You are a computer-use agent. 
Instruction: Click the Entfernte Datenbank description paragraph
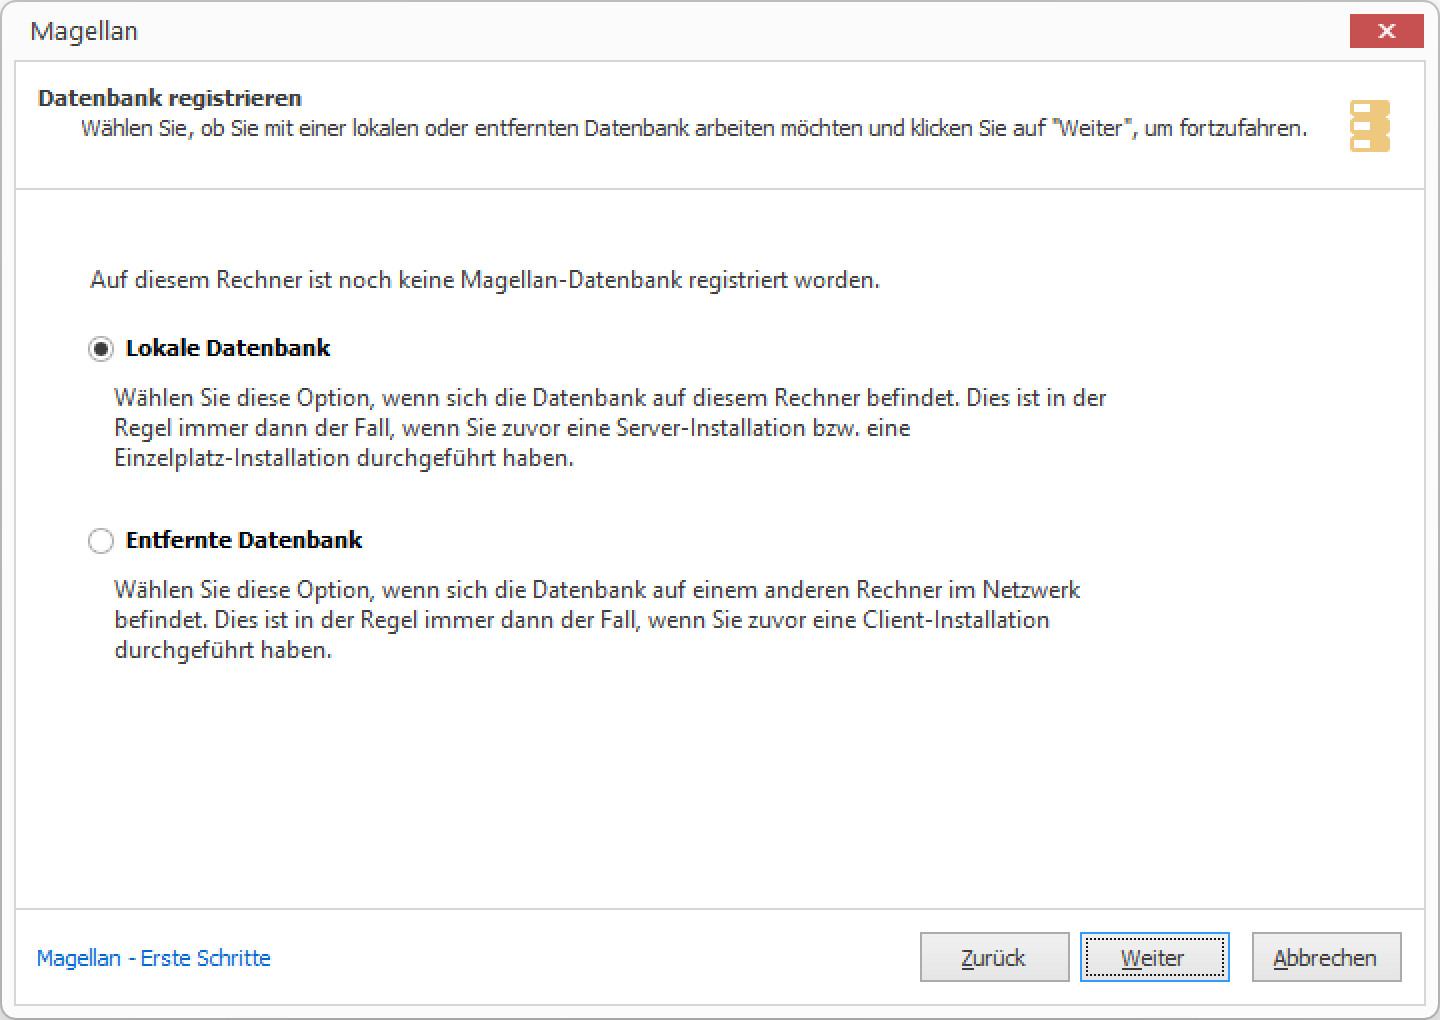tap(597, 620)
